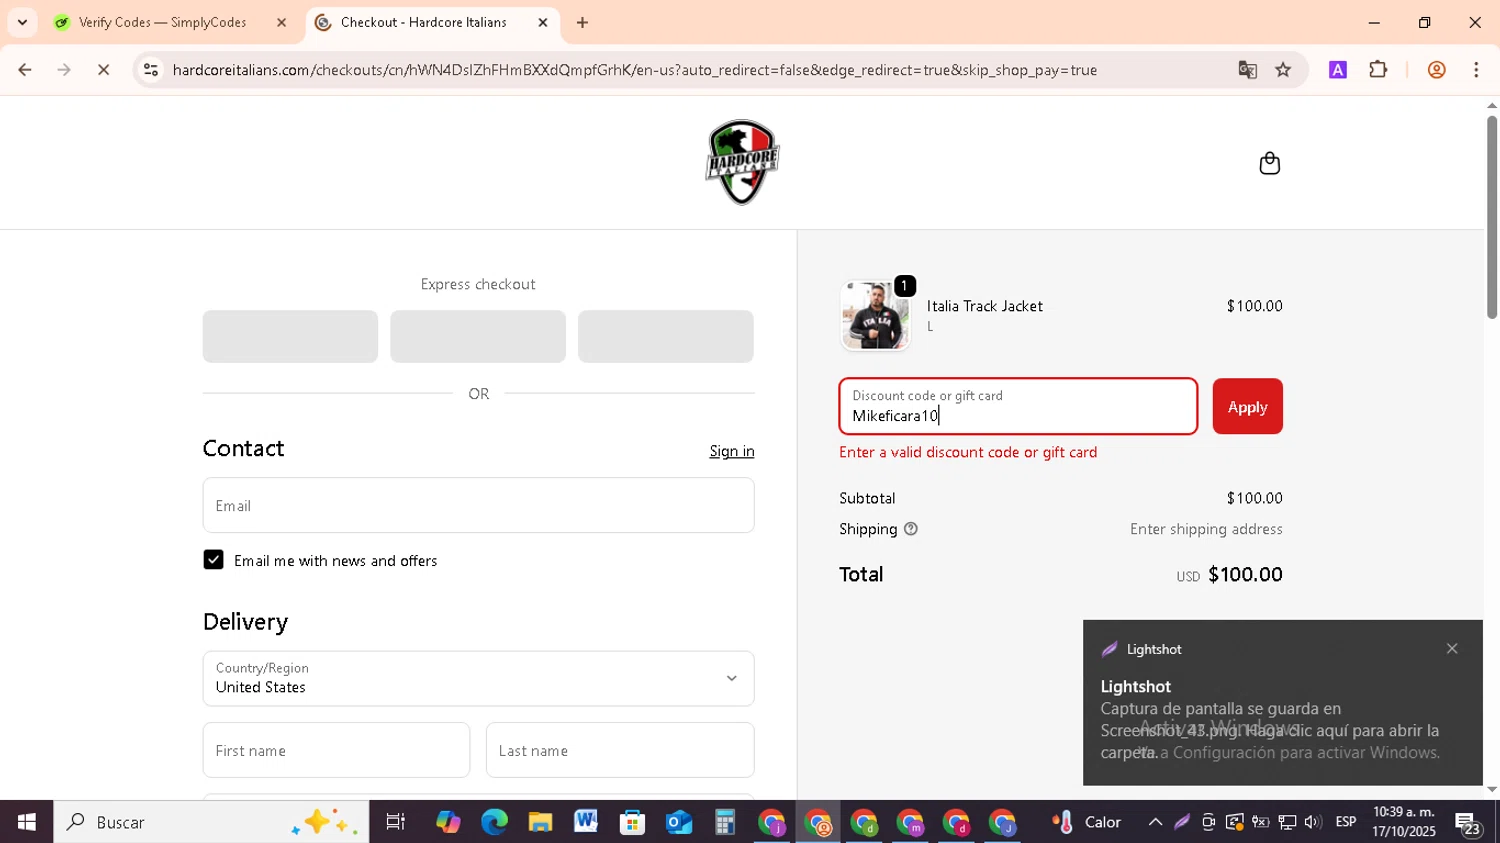
Task: Open the Google Translate page icon
Action: [1247, 70]
